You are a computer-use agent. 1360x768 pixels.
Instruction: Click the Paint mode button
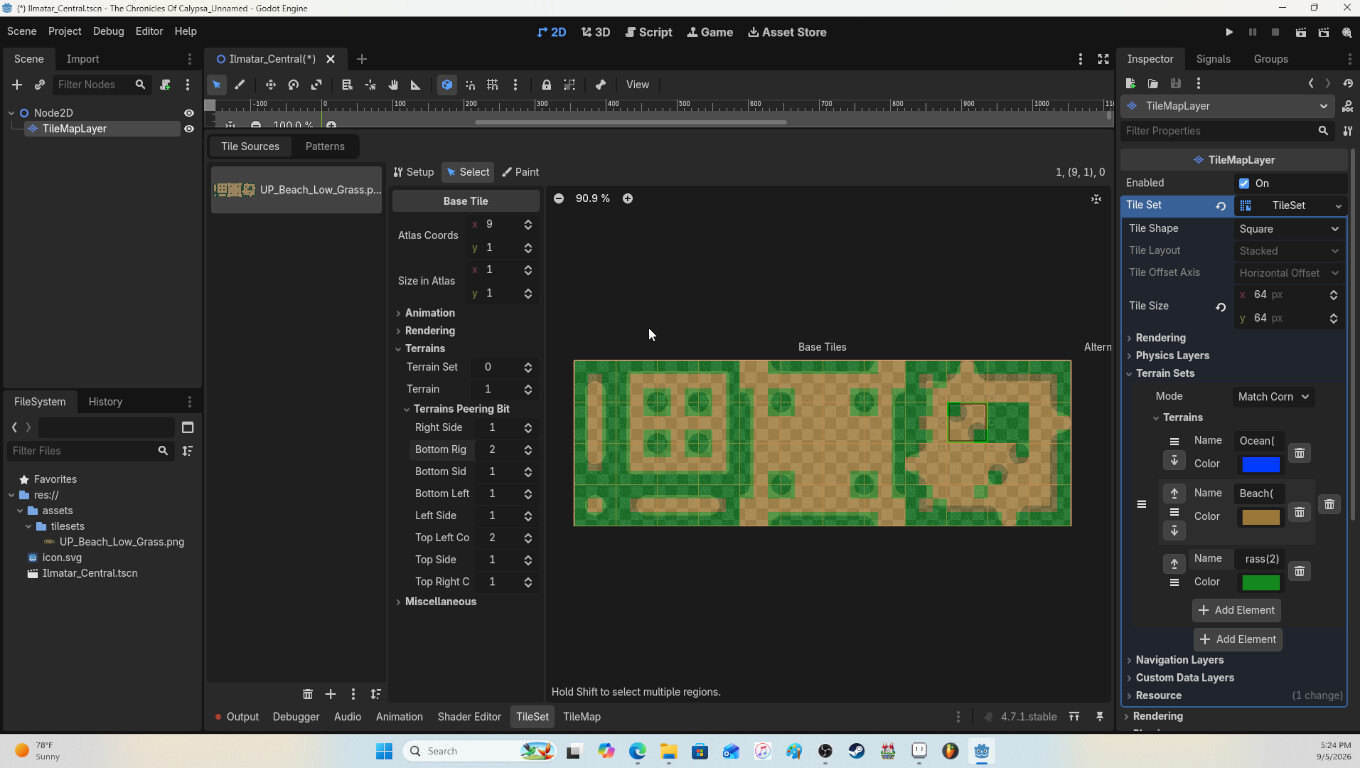pos(520,172)
